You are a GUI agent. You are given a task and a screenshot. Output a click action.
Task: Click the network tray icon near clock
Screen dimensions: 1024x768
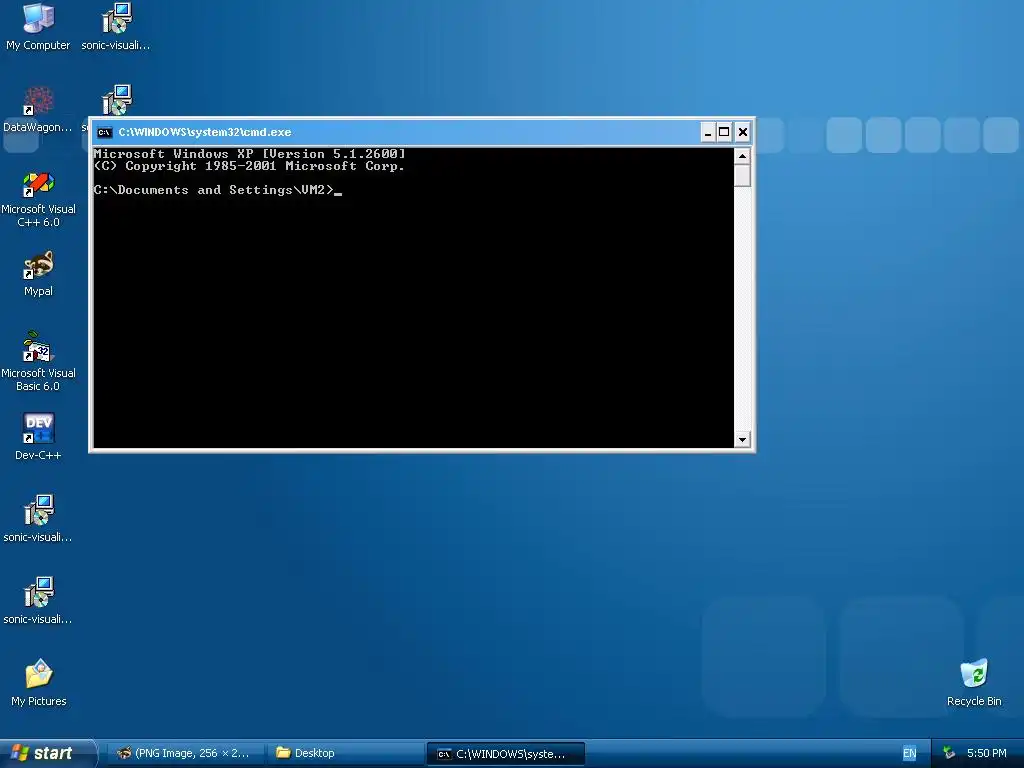[x=948, y=753]
